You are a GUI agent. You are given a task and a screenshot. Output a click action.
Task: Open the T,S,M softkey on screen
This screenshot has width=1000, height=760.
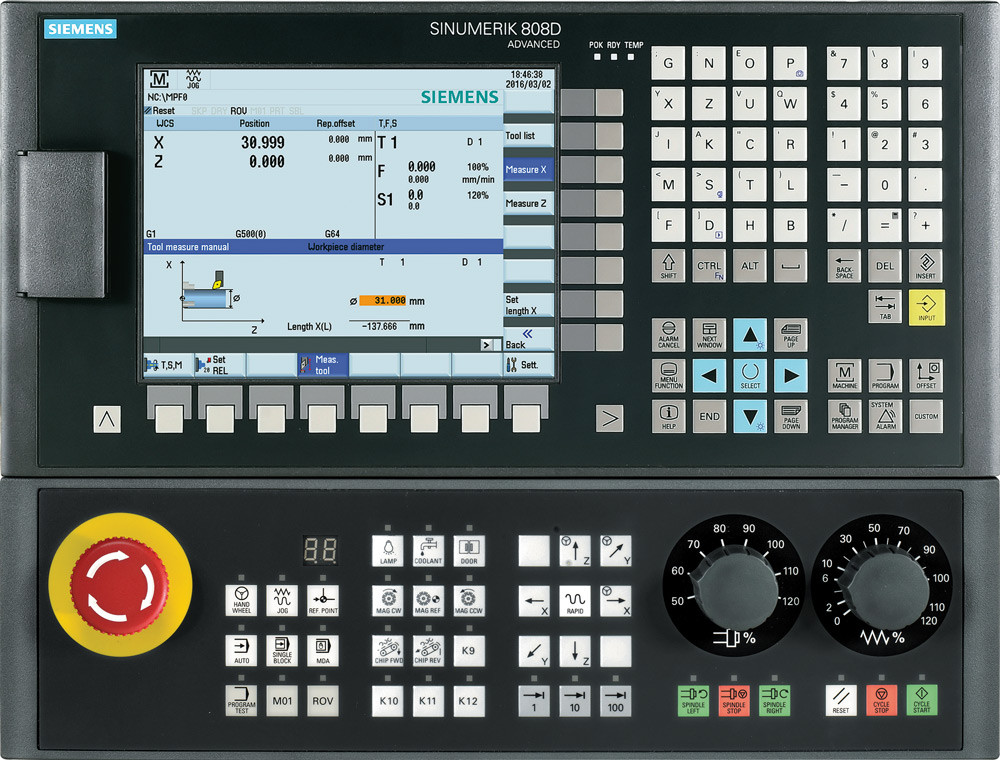tap(168, 365)
